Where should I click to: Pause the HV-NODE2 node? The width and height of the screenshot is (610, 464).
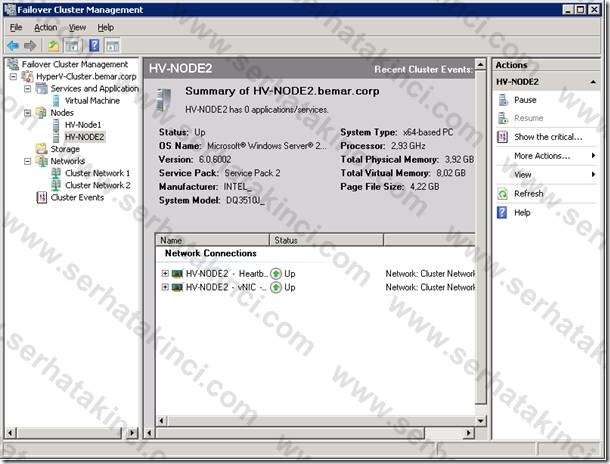click(x=525, y=100)
